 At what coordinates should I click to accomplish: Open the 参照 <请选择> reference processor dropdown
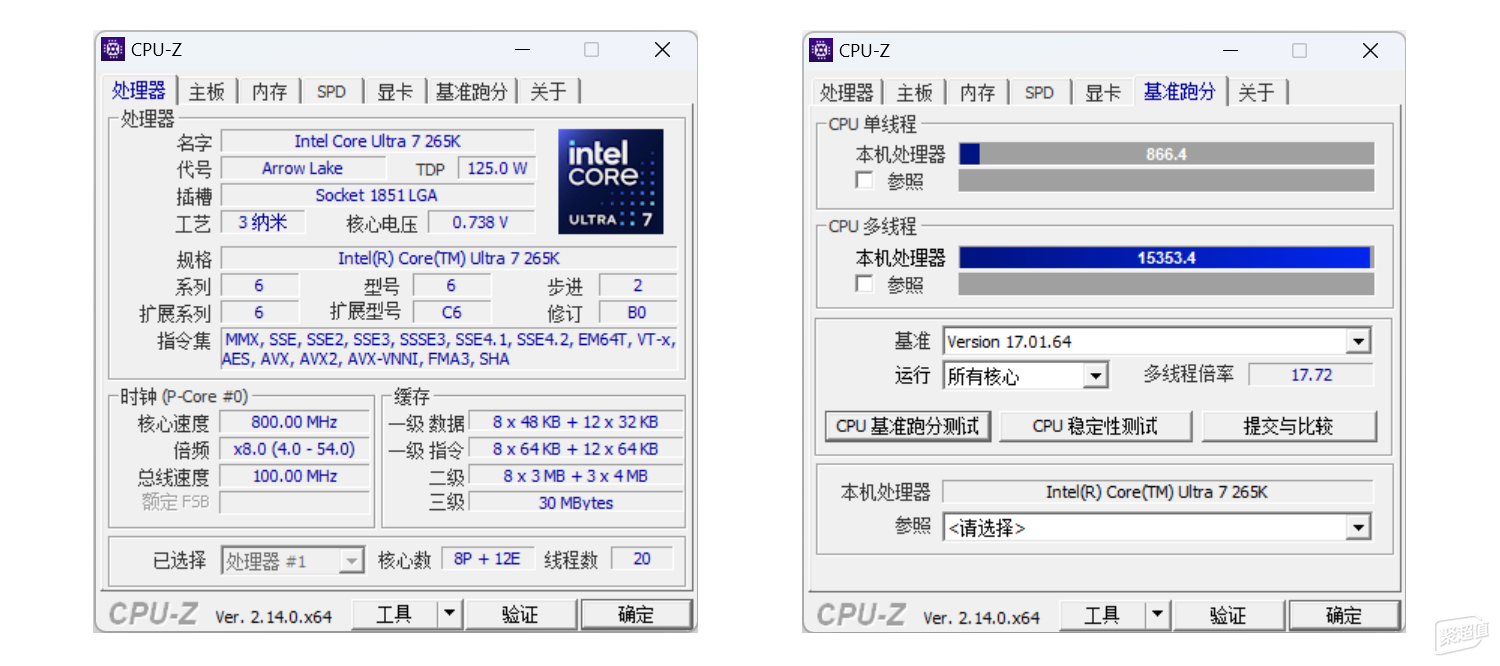[1156, 527]
